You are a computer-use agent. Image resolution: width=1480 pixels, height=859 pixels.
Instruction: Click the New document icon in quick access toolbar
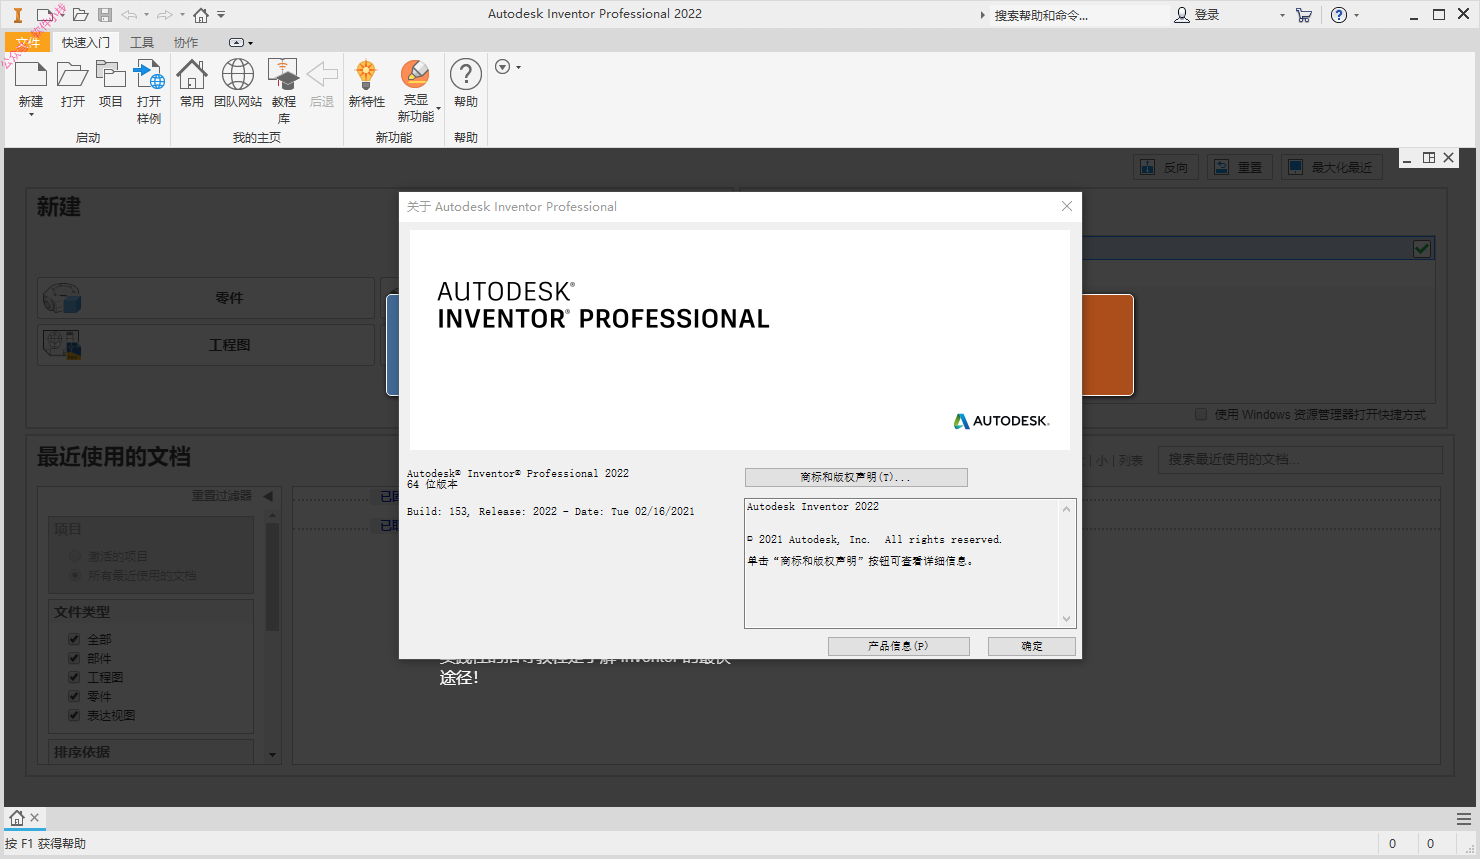[x=45, y=15]
